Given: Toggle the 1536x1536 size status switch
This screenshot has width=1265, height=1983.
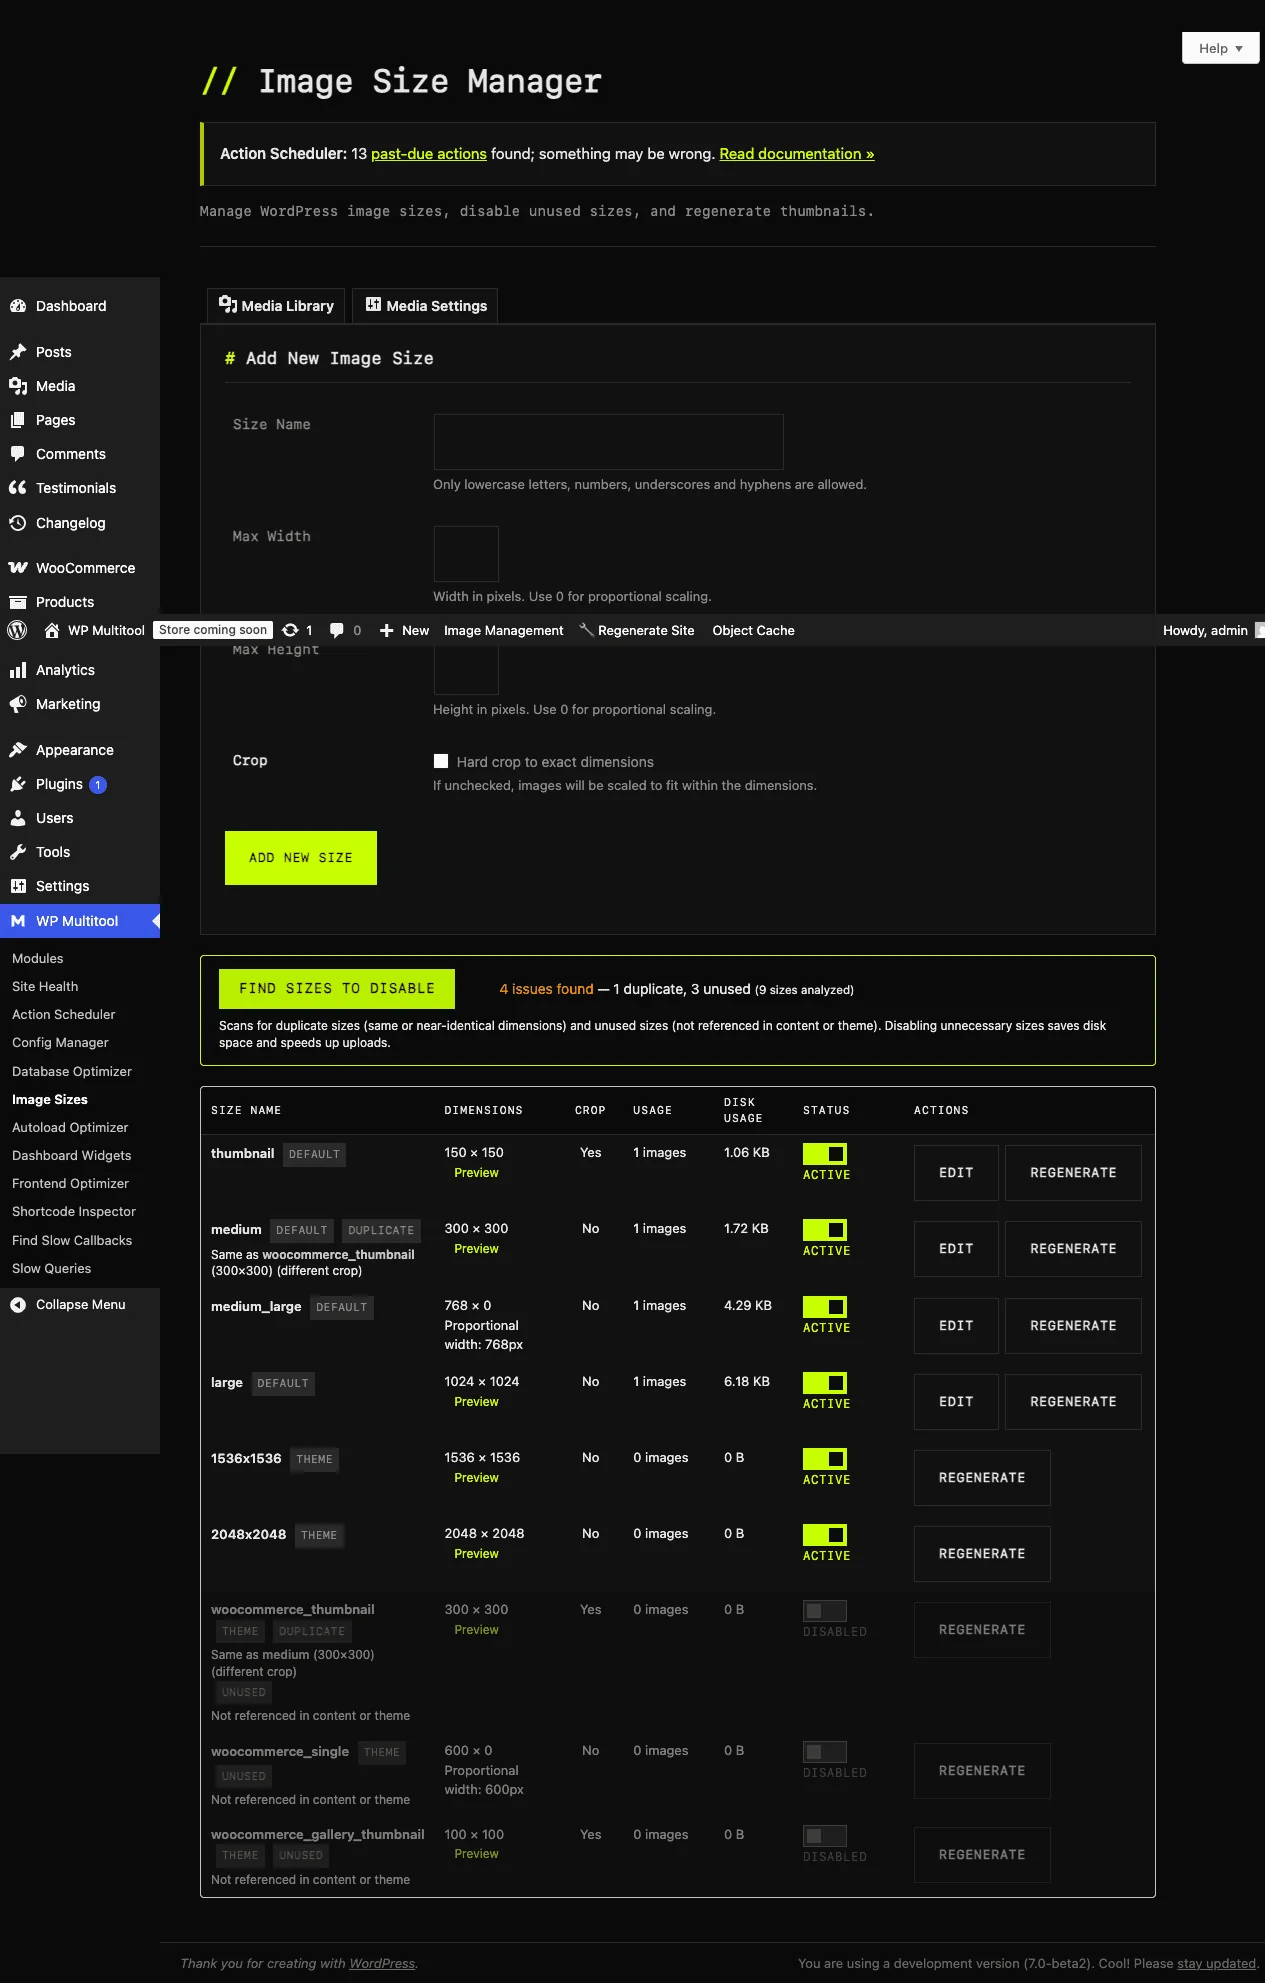Looking at the screenshot, I should click(825, 1459).
